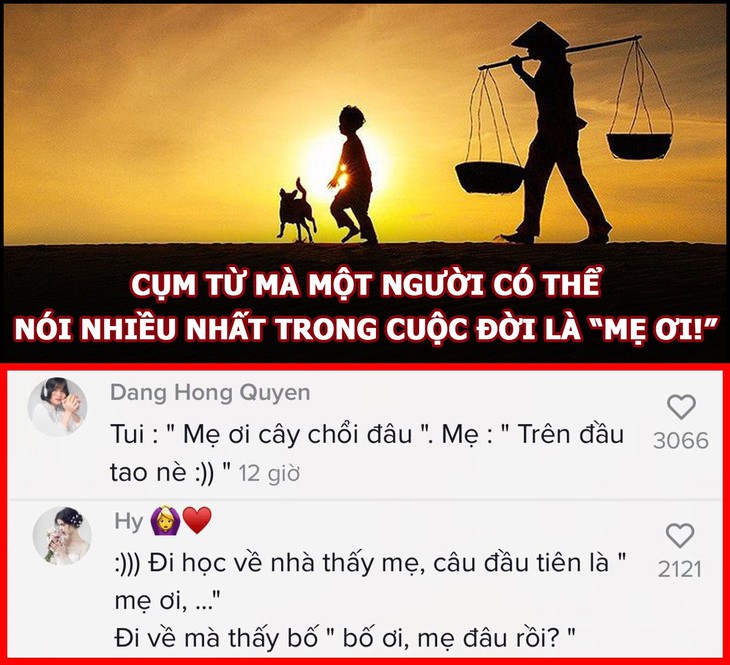This screenshot has width=730, height=665.
Task: Open Hy's profile picture with flowers
Action: [62, 536]
